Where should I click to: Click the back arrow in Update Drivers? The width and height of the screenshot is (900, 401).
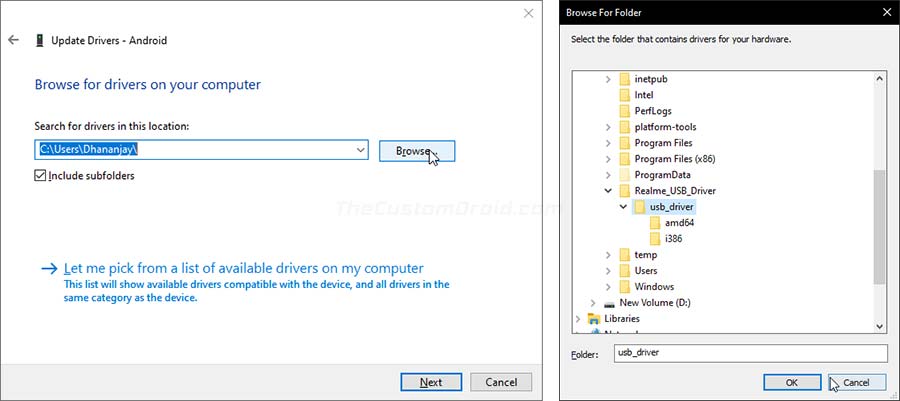click(13, 40)
